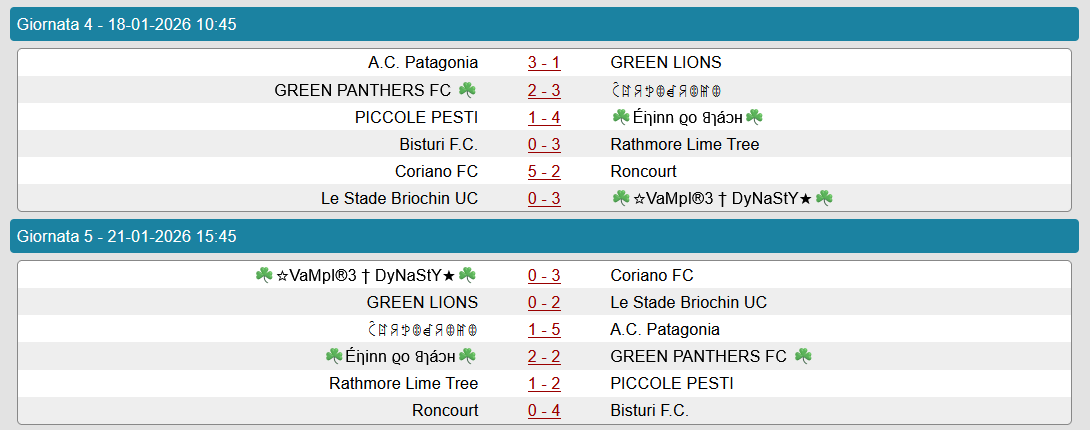The width and height of the screenshot is (1090, 430).
Task: Click shamrock before VaMpI®3 DyNaStY in Giornata 5
Action: [264, 275]
